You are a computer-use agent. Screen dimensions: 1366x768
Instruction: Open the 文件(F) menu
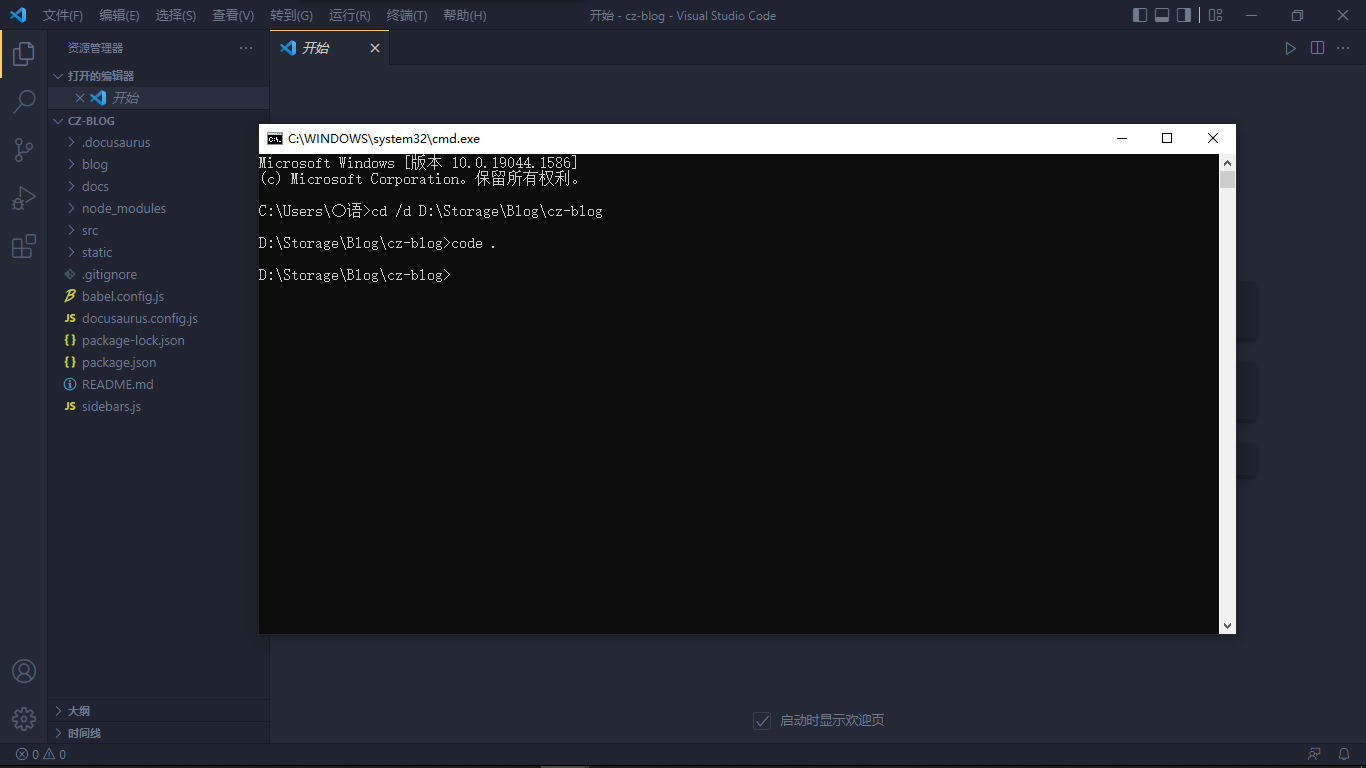pos(63,15)
